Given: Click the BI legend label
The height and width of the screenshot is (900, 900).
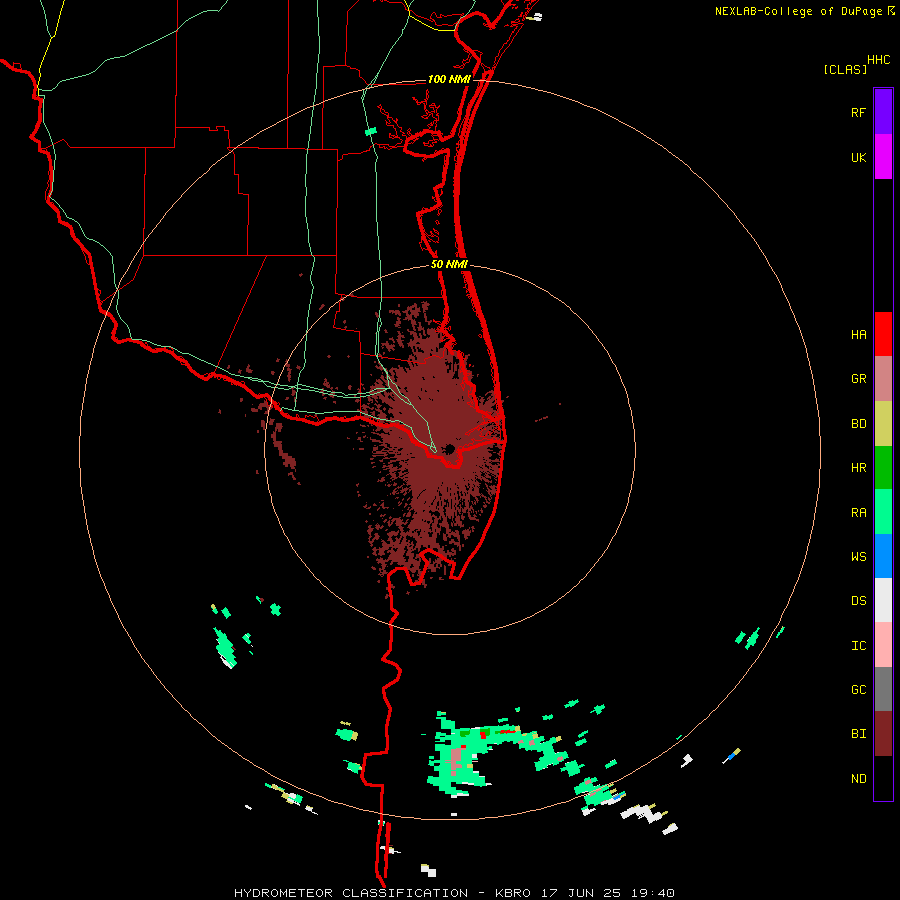Looking at the screenshot, I should point(858,734).
